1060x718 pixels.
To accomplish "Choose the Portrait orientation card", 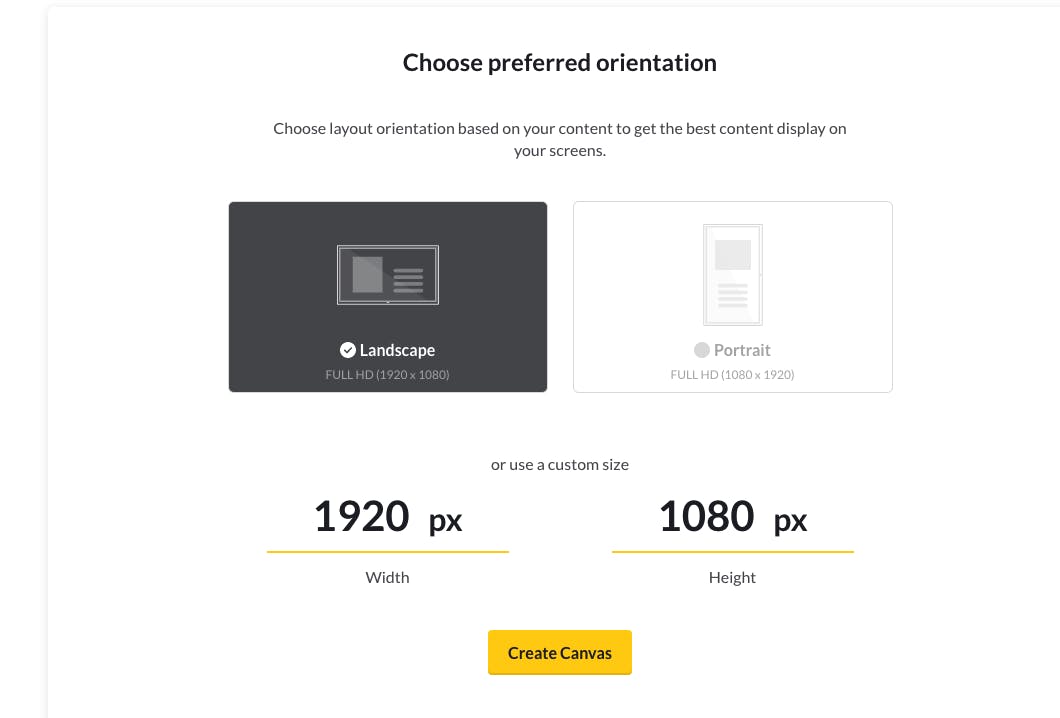I will (733, 297).
